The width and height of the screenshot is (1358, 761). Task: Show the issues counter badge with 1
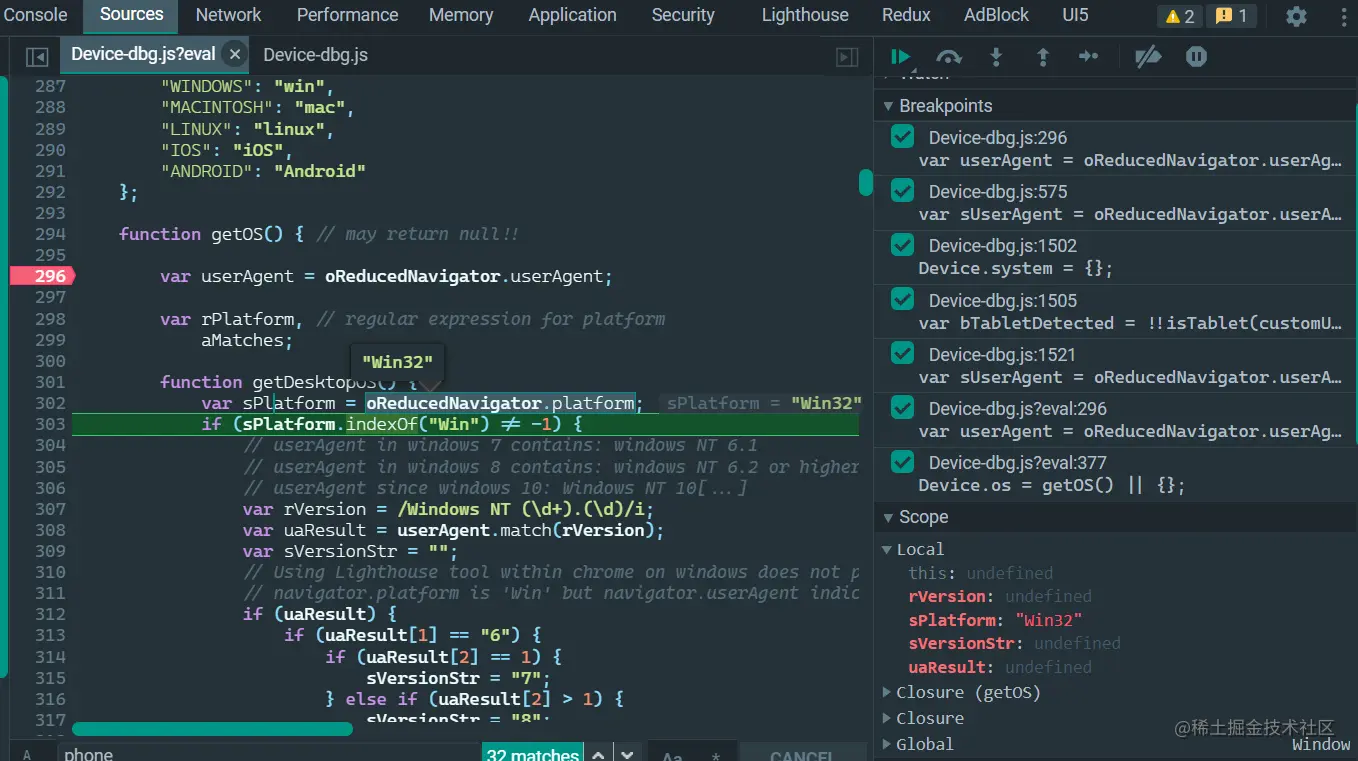[x=1231, y=16]
